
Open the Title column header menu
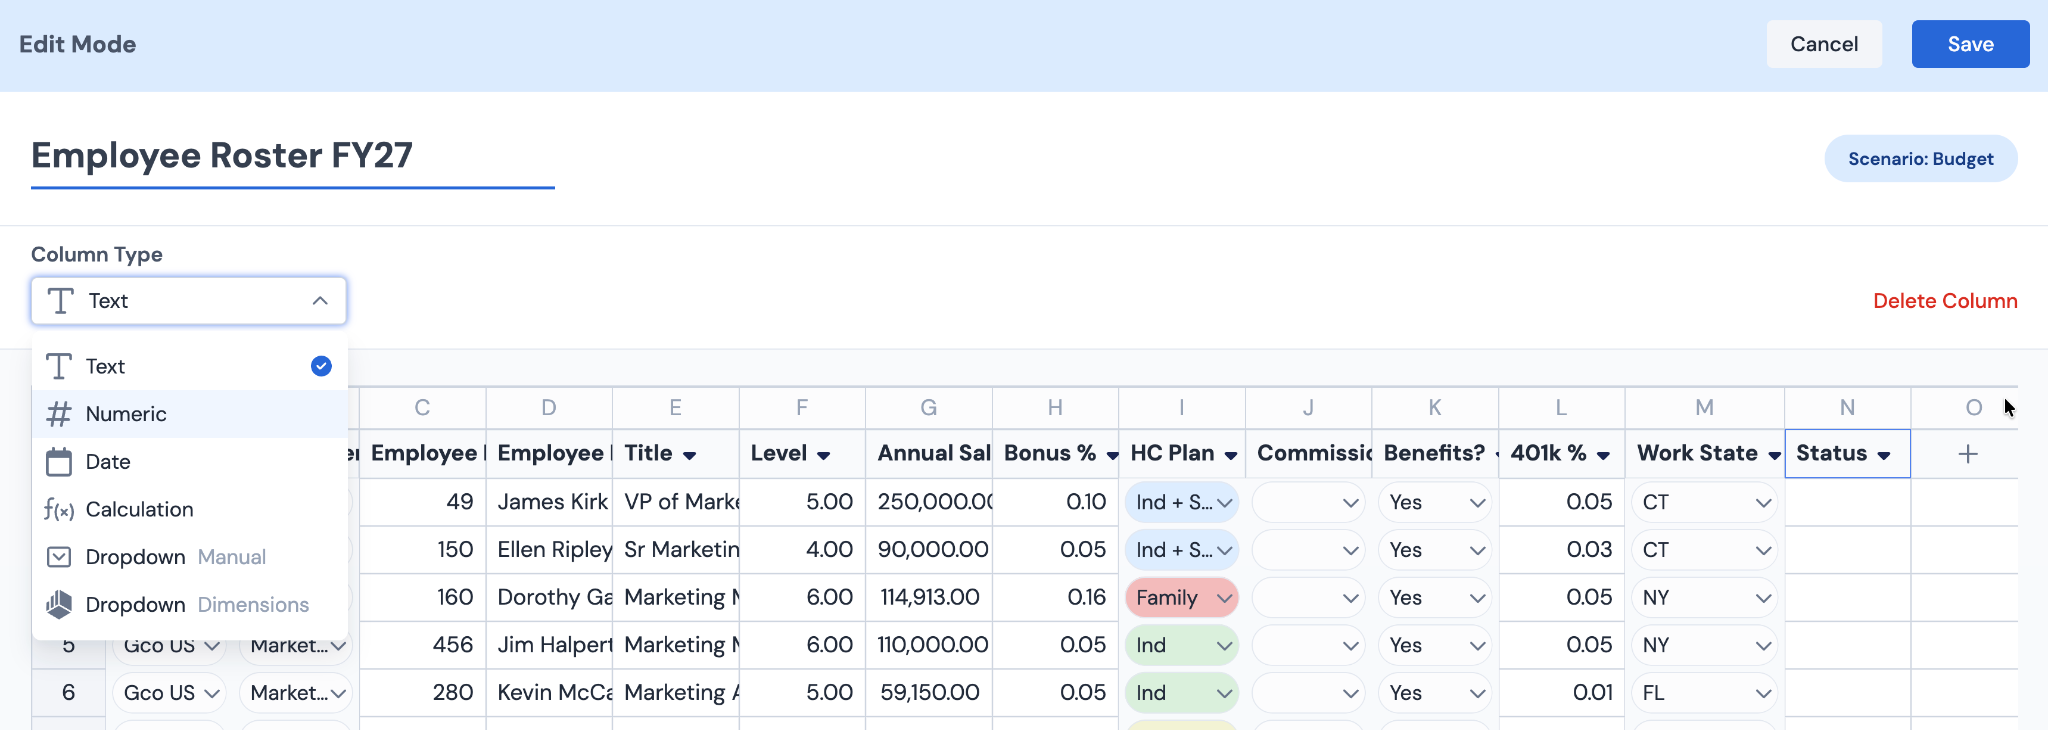coord(689,455)
